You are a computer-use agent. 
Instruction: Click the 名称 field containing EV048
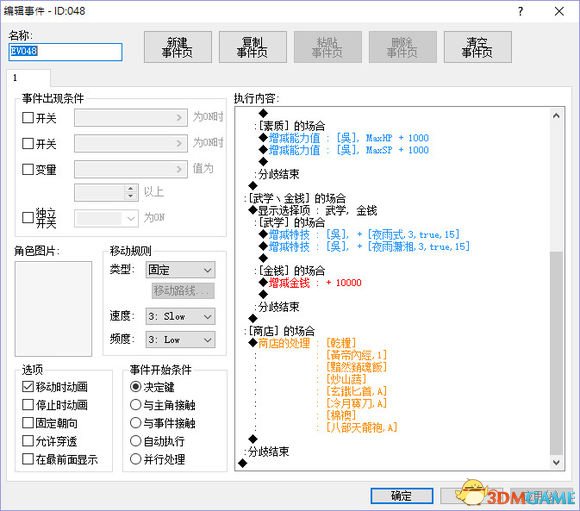pyautogui.click(x=65, y=52)
